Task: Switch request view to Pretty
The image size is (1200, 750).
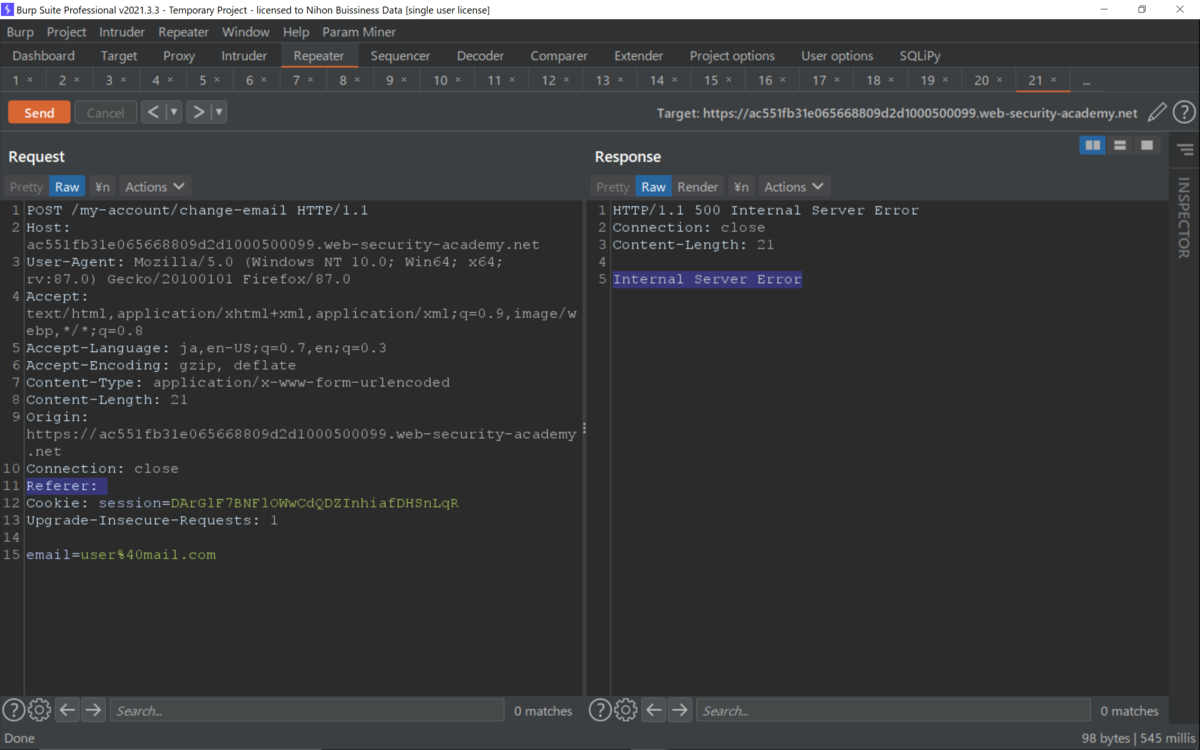Action: 27,187
